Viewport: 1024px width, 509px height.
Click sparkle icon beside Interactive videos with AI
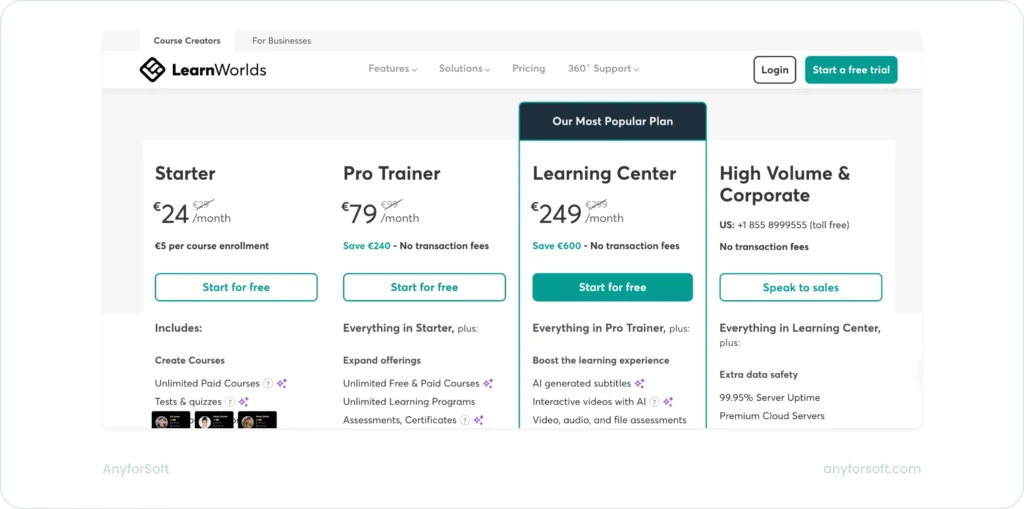[x=667, y=402]
